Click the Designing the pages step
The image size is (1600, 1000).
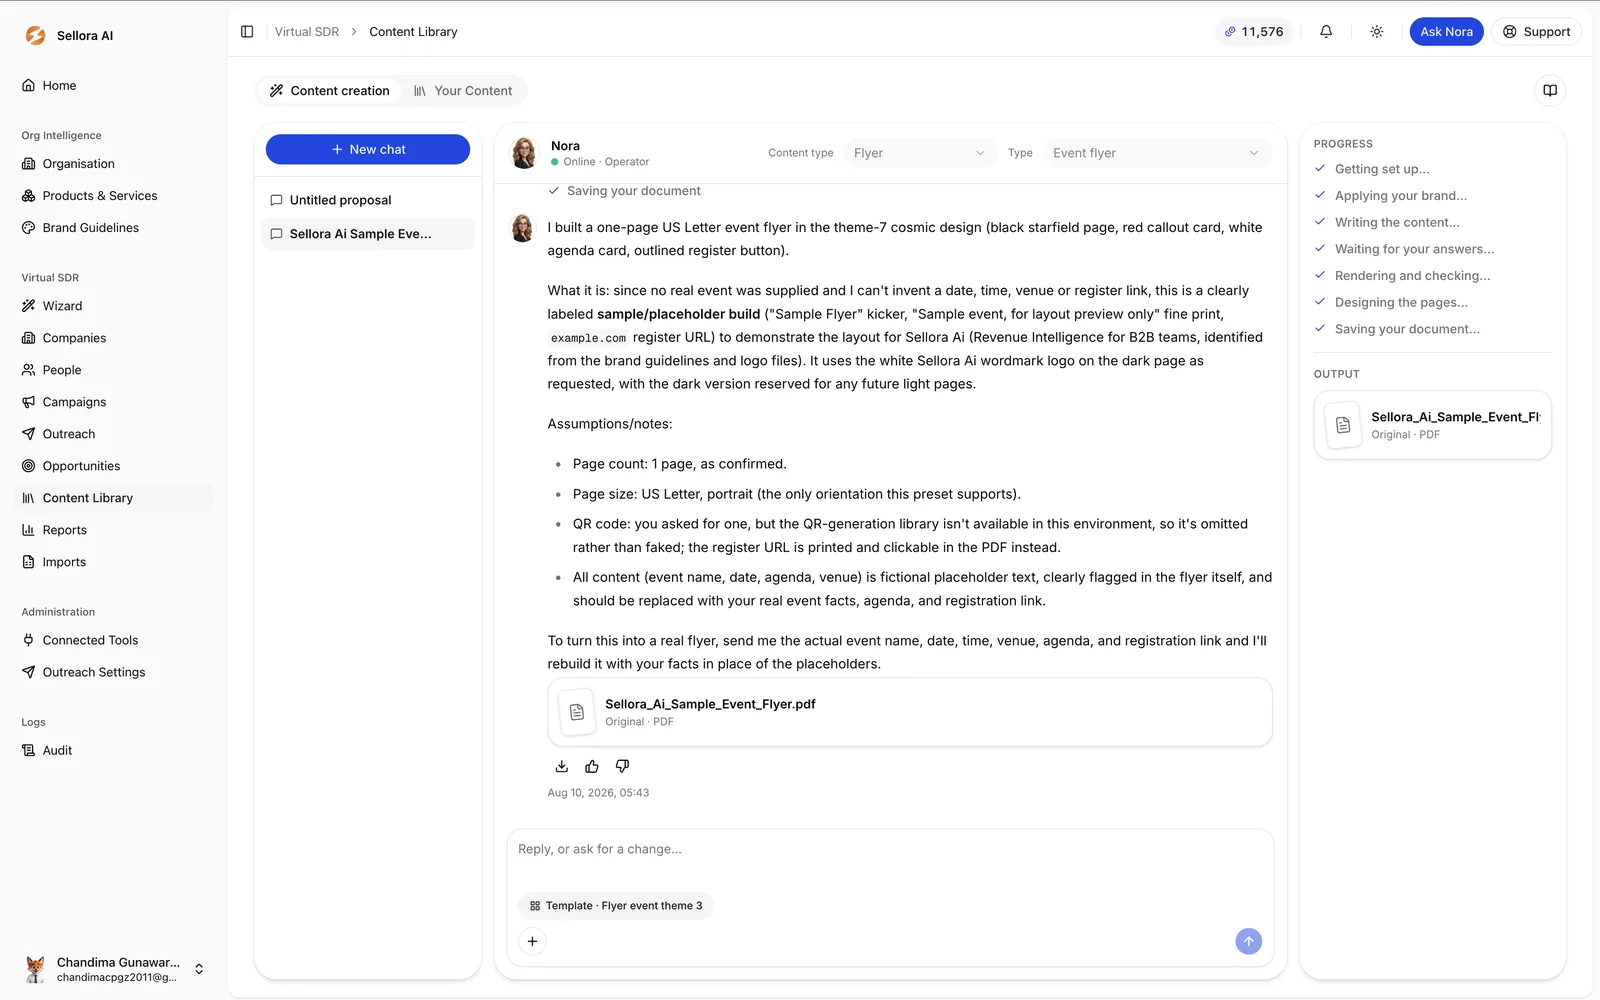tap(1401, 302)
